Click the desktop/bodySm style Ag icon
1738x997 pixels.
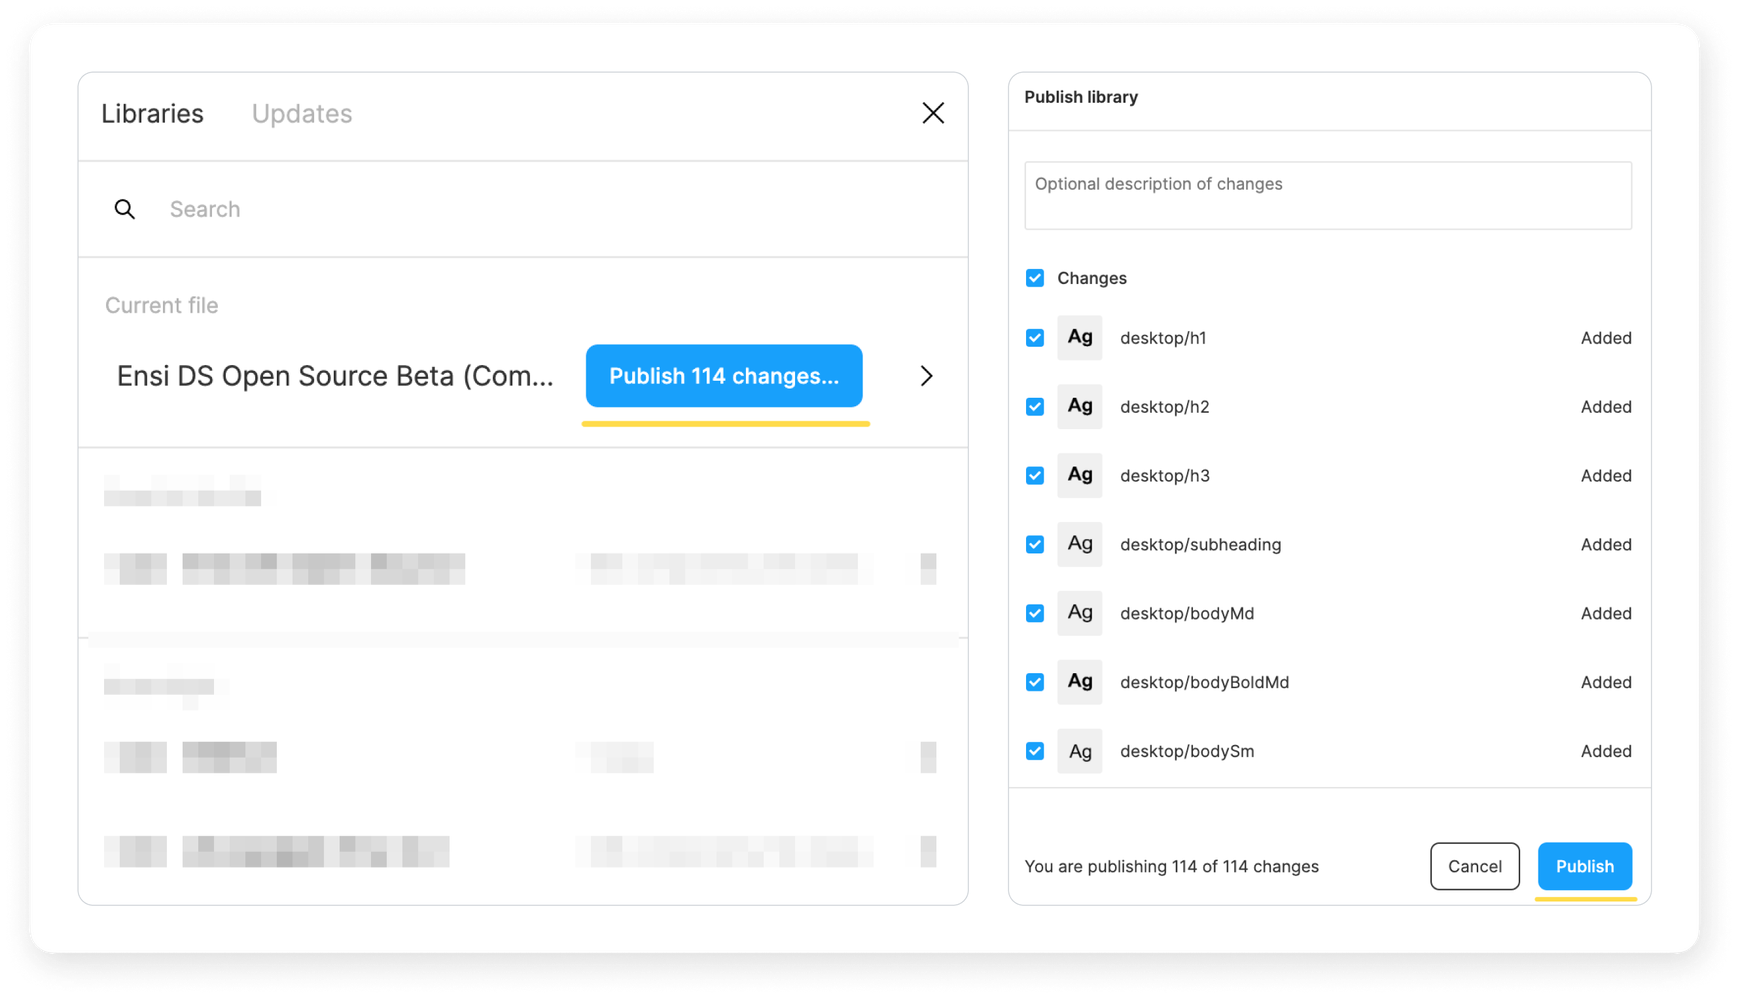pyautogui.click(x=1079, y=751)
